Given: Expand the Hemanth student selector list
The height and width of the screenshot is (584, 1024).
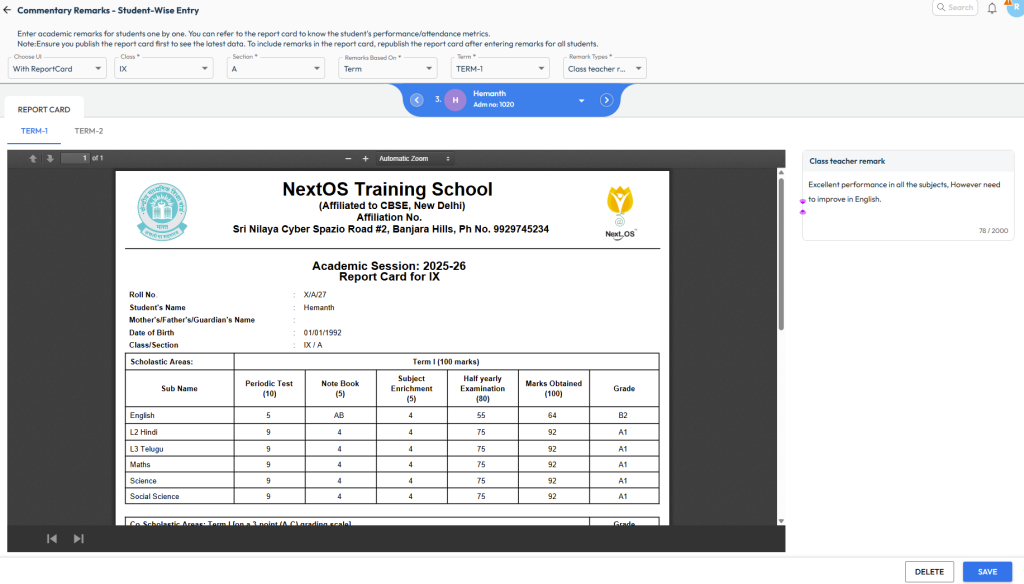Looking at the screenshot, I should [581, 101].
